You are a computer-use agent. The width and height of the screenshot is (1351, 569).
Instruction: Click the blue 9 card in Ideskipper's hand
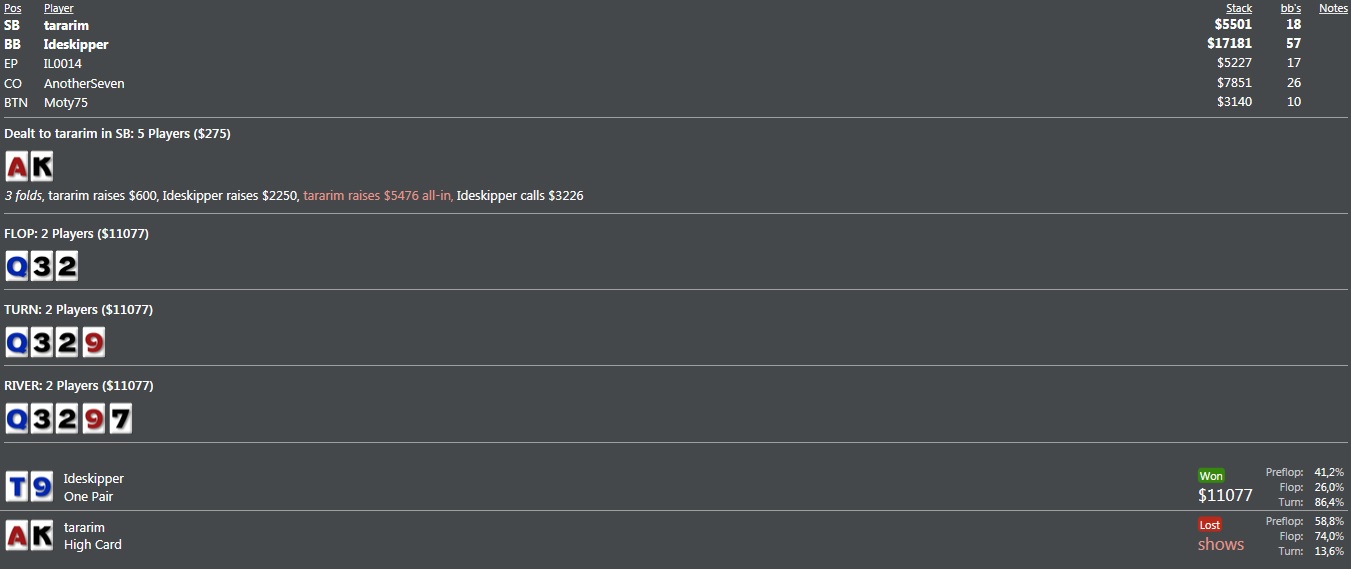[x=41, y=487]
